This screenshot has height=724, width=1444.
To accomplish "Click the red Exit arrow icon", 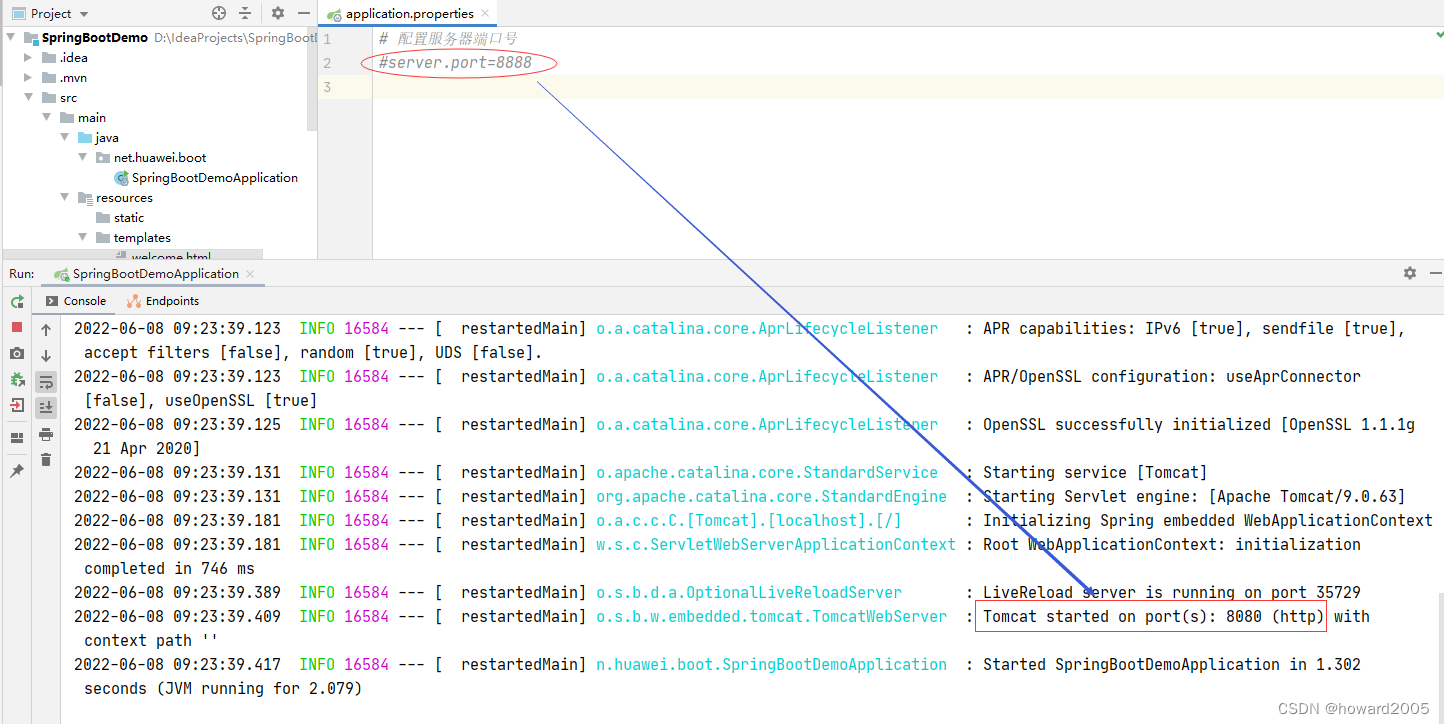I will tap(17, 405).
